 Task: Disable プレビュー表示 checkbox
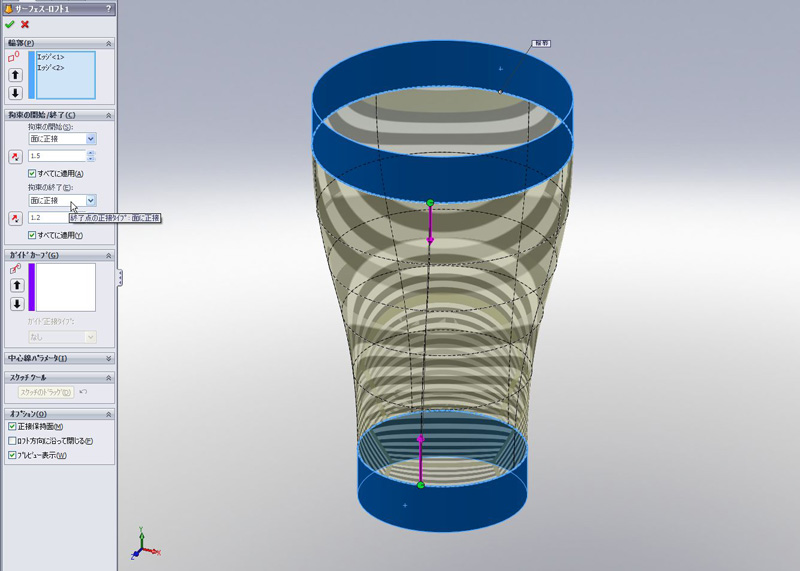pos(12,455)
